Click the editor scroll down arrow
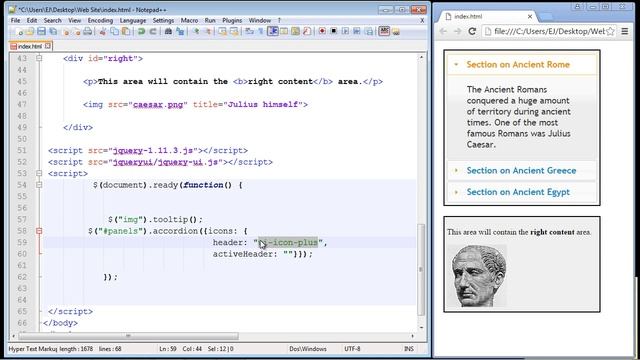Viewport: 640px width, 360px height. (421, 327)
